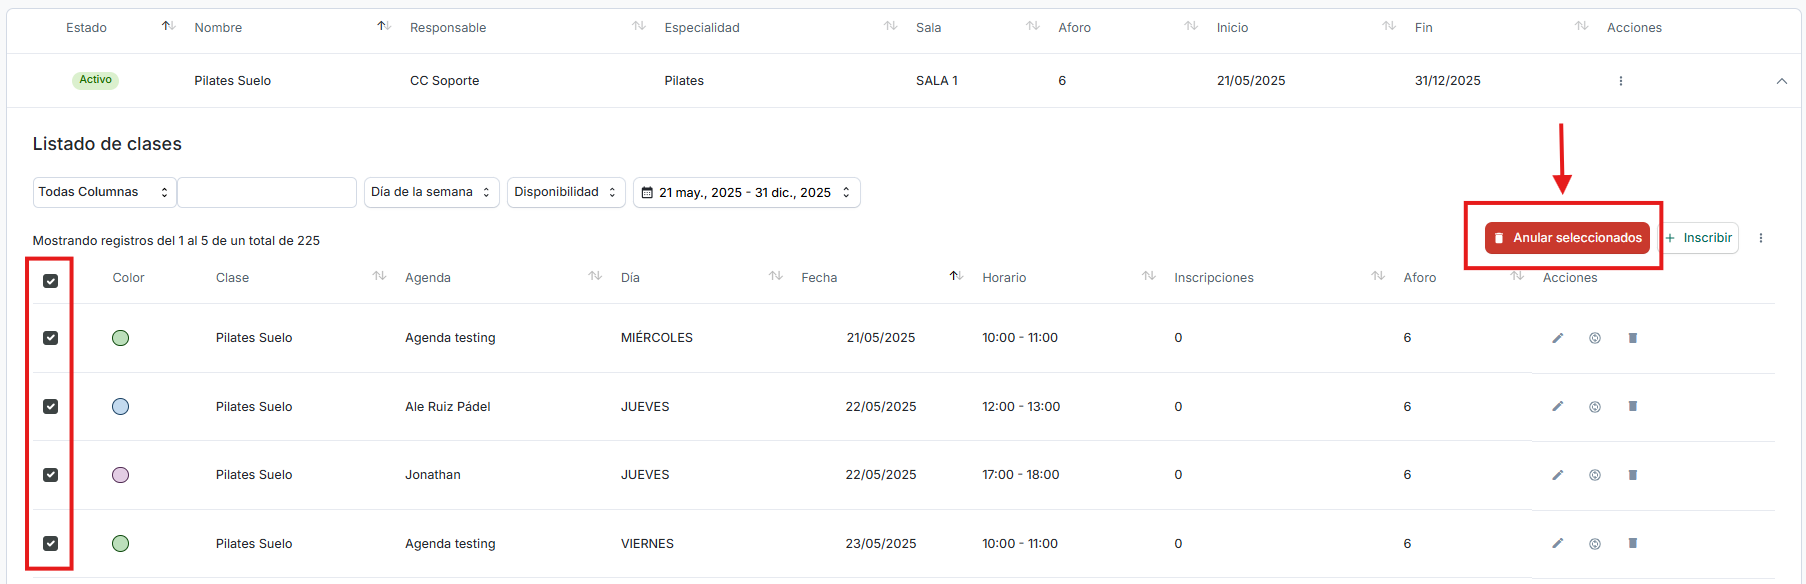Click the Inscribir button
1806x584 pixels.
1699,238
